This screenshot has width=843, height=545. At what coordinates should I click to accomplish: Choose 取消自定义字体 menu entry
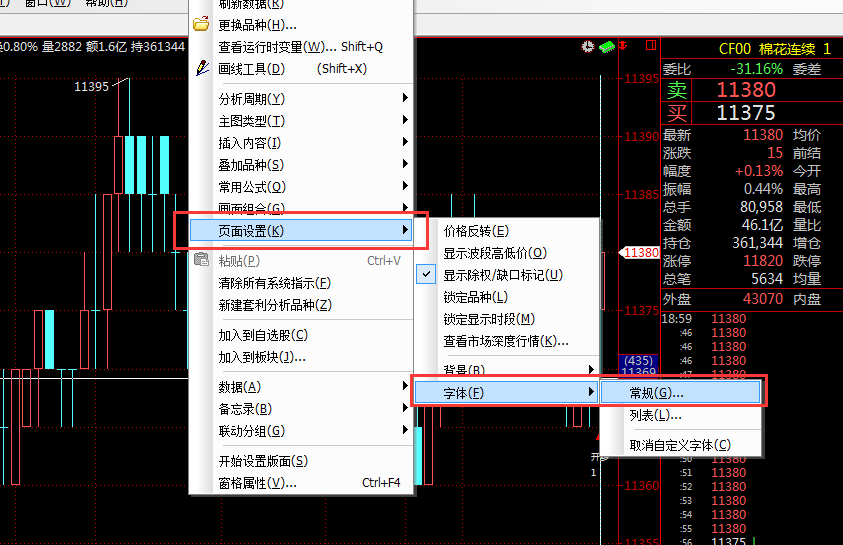pos(680,445)
